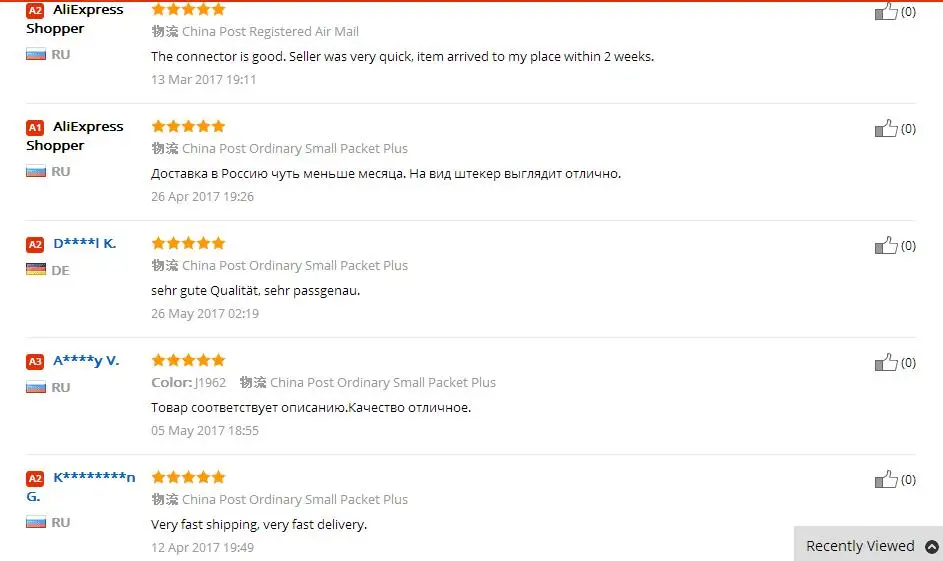Like A****y V.'s review with thumbs-up
The width and height of the screenshot is (943, 561).
(886, 362)
